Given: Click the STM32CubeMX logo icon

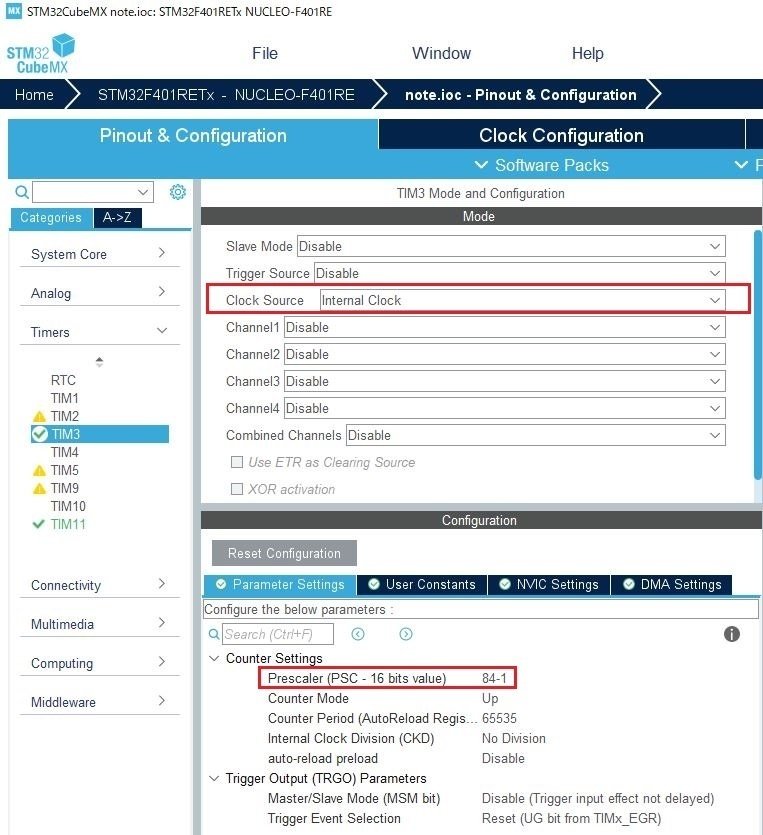Looking at the screenshot, I should pyautogui.click(x=40, y=53).
